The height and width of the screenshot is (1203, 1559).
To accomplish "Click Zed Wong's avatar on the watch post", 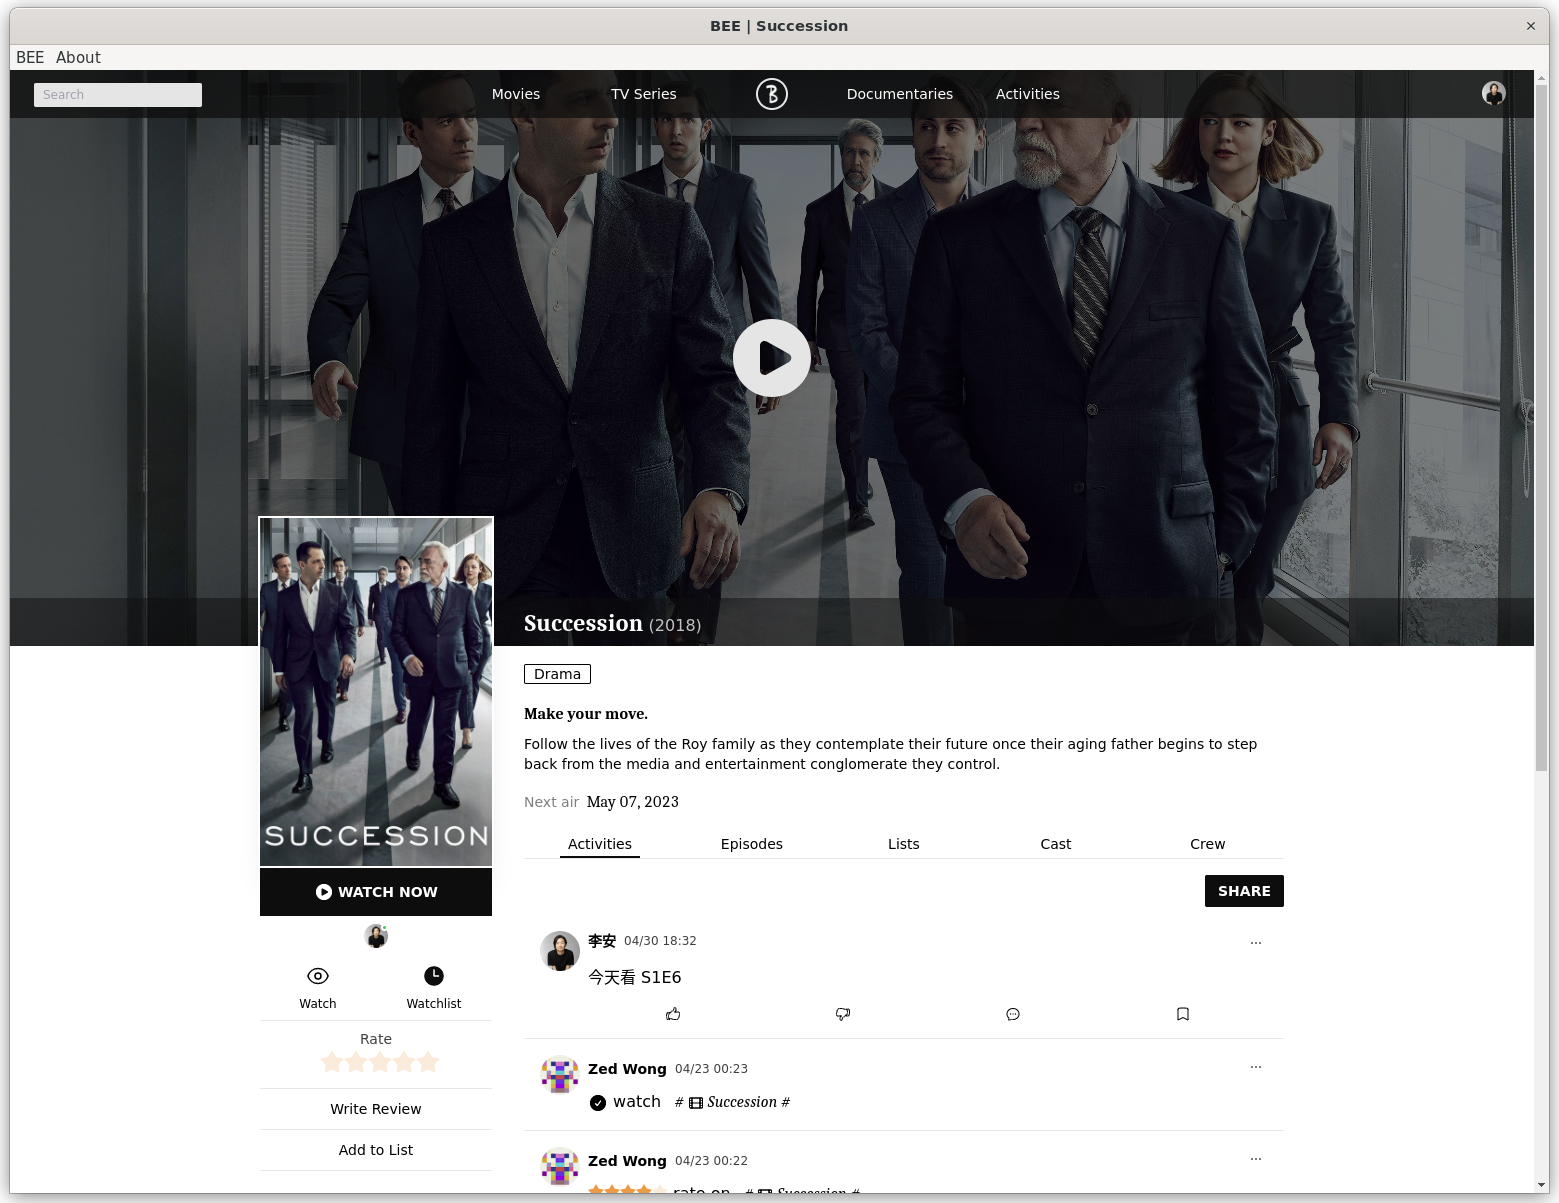I will (560, 1075).
